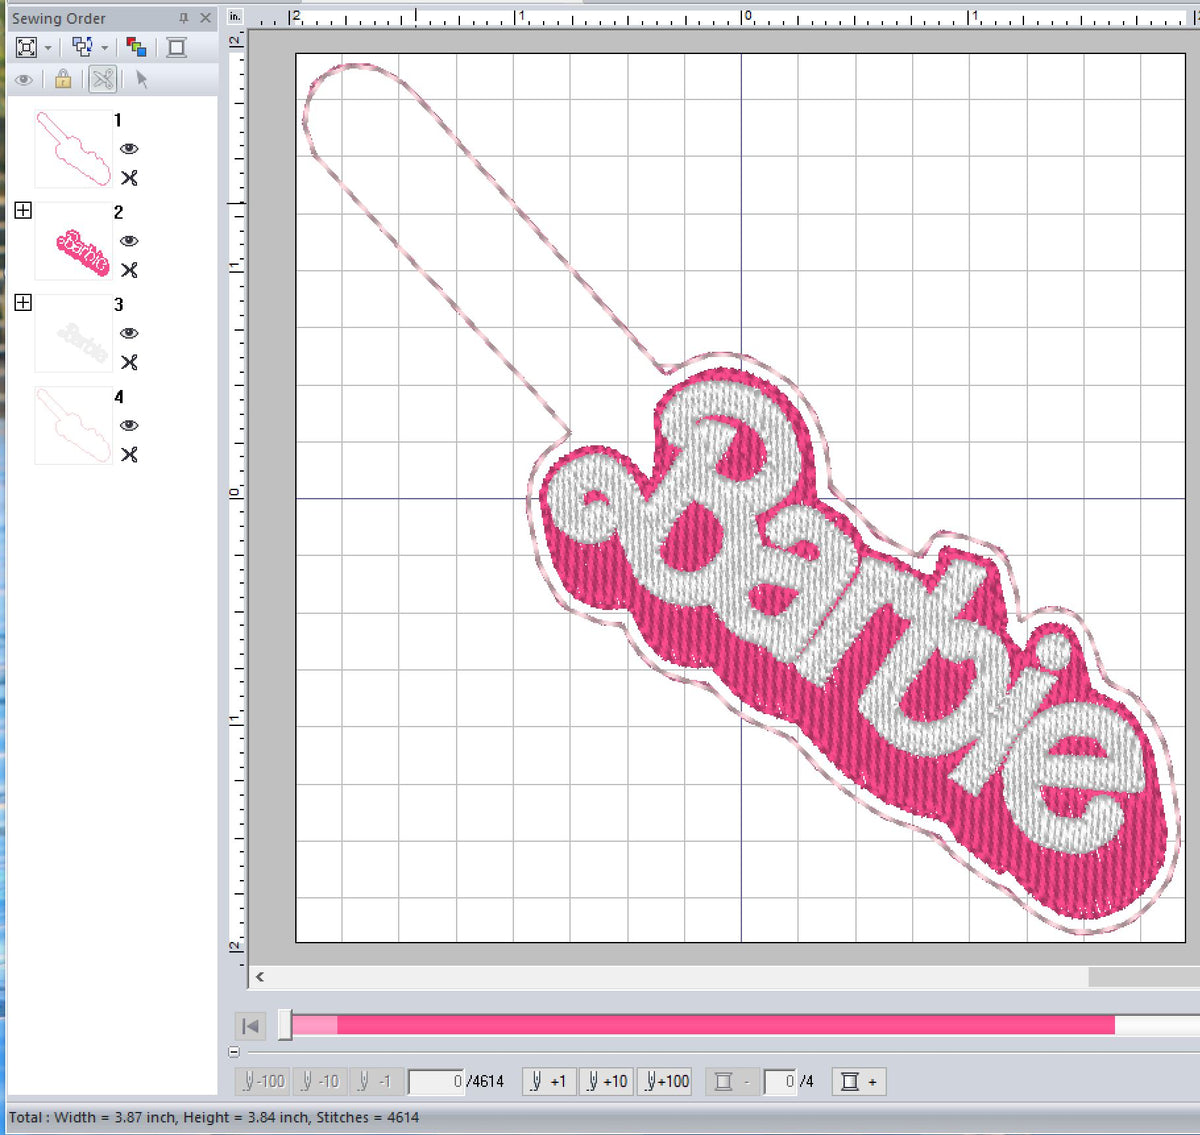This screenshot has height=1135, width=1200.
Task: Toggle scissors trim icon for step 1
Action: [129, 178]
